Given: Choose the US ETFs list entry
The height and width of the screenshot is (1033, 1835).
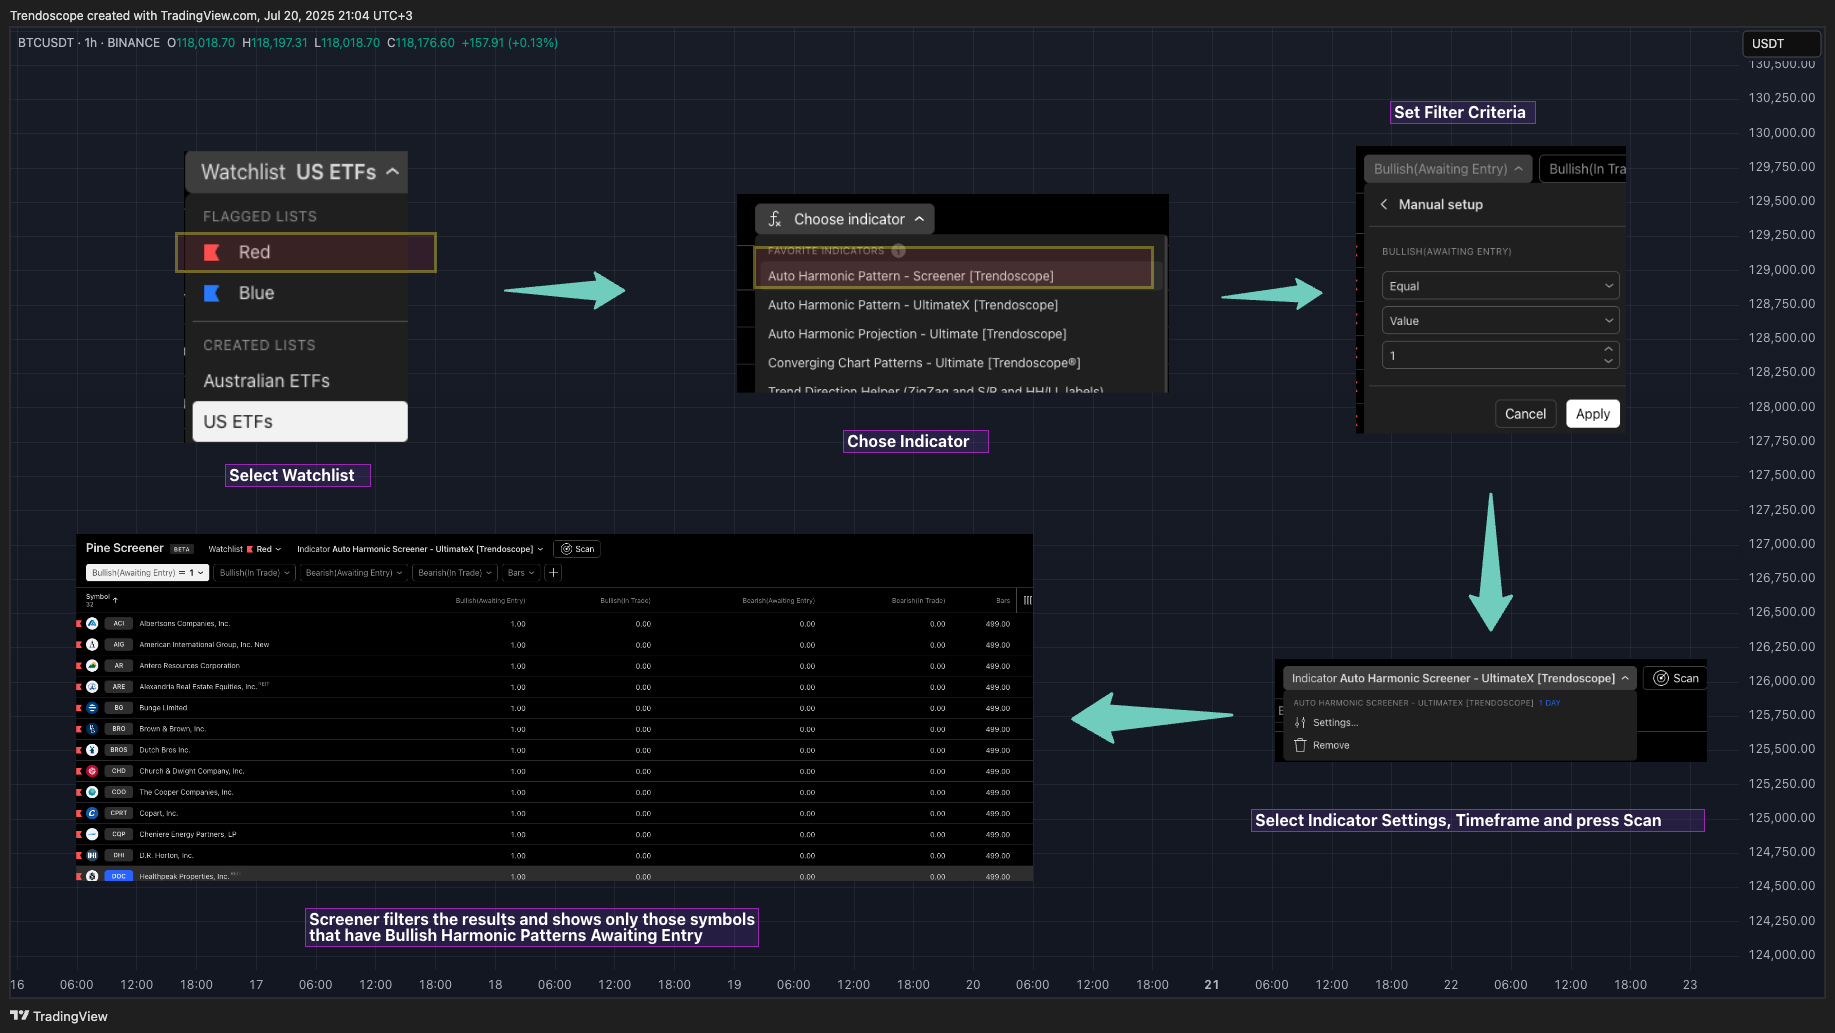Looking at the screenshot, I should pos(299,422).
